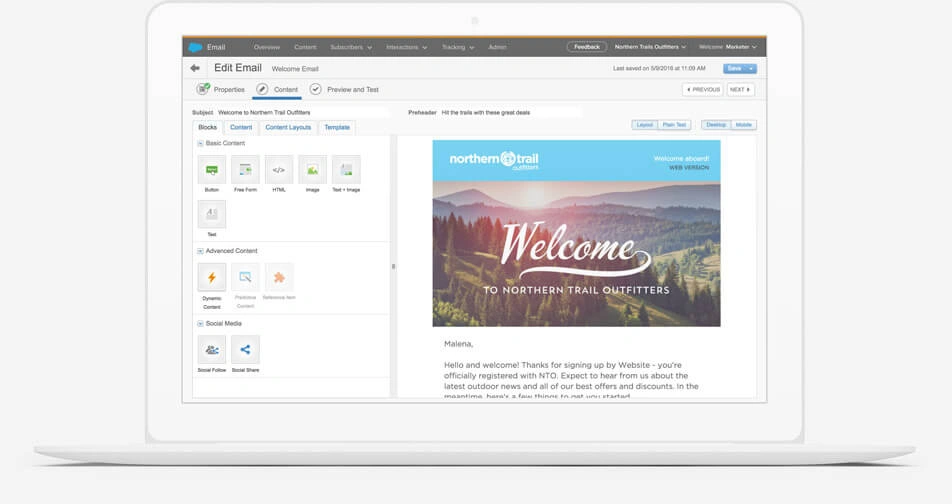Image resolution: width=952 pixels, height=504 pixels.
Task: Select the Image content block icon
Action: click(x=312, y=169)
